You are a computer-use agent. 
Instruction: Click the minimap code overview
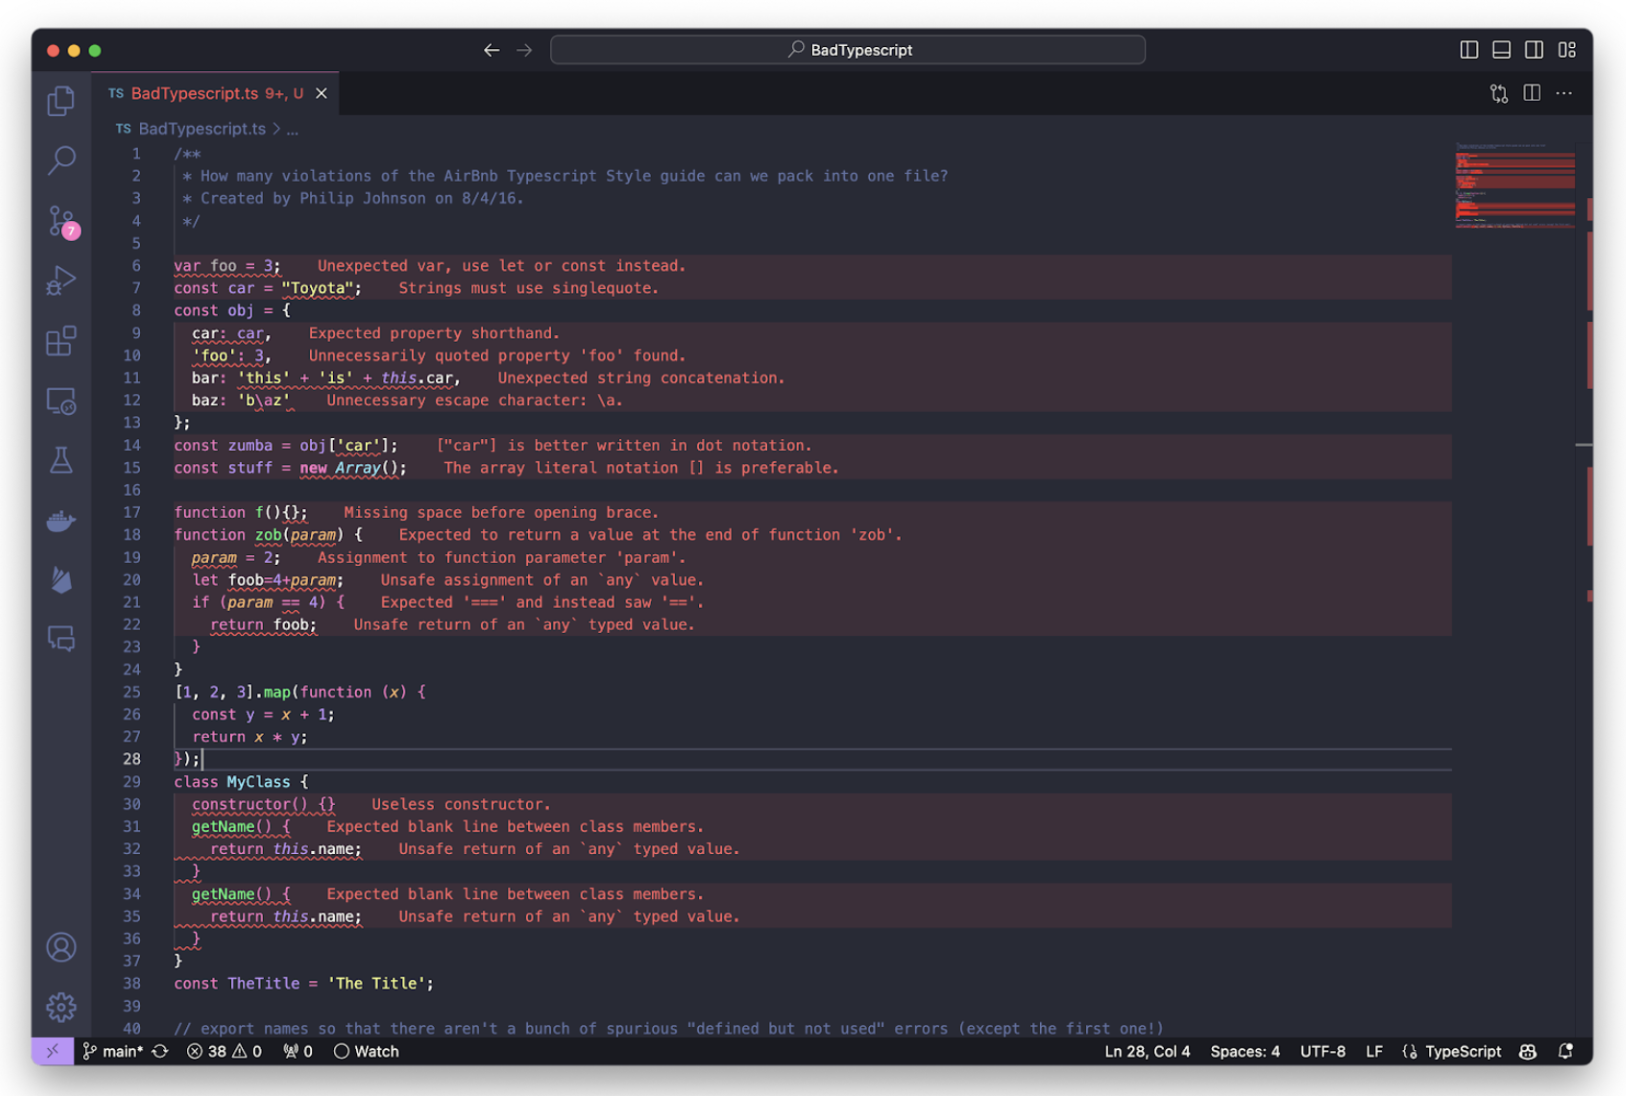click(x=1515, y=187)
